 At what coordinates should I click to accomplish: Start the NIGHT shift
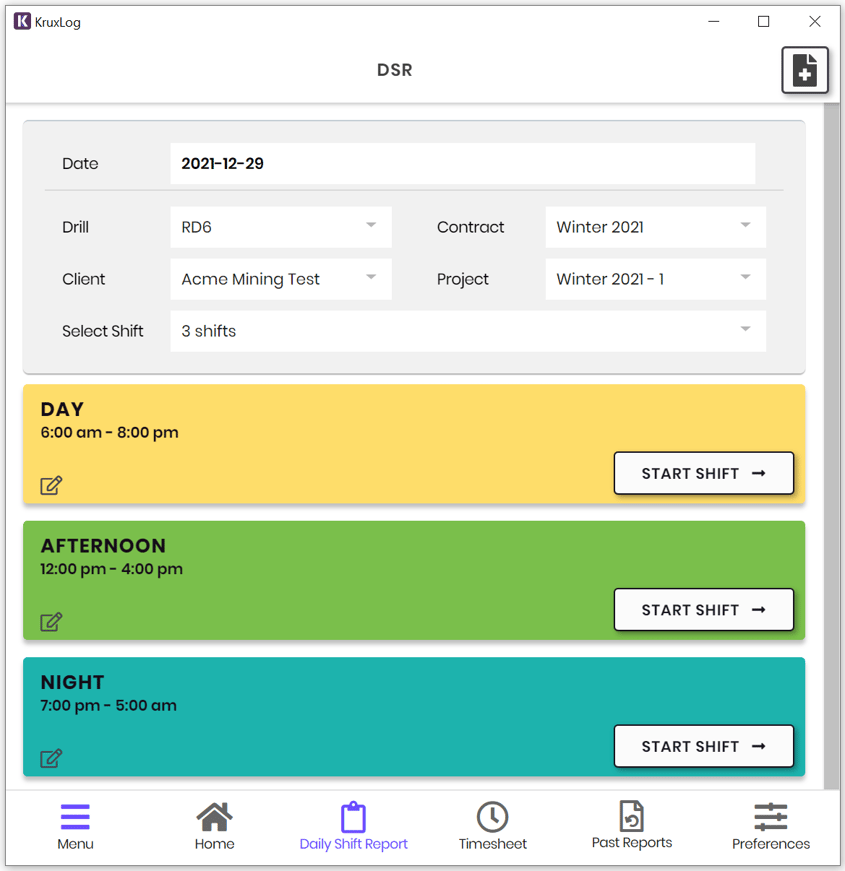point(703,746)
